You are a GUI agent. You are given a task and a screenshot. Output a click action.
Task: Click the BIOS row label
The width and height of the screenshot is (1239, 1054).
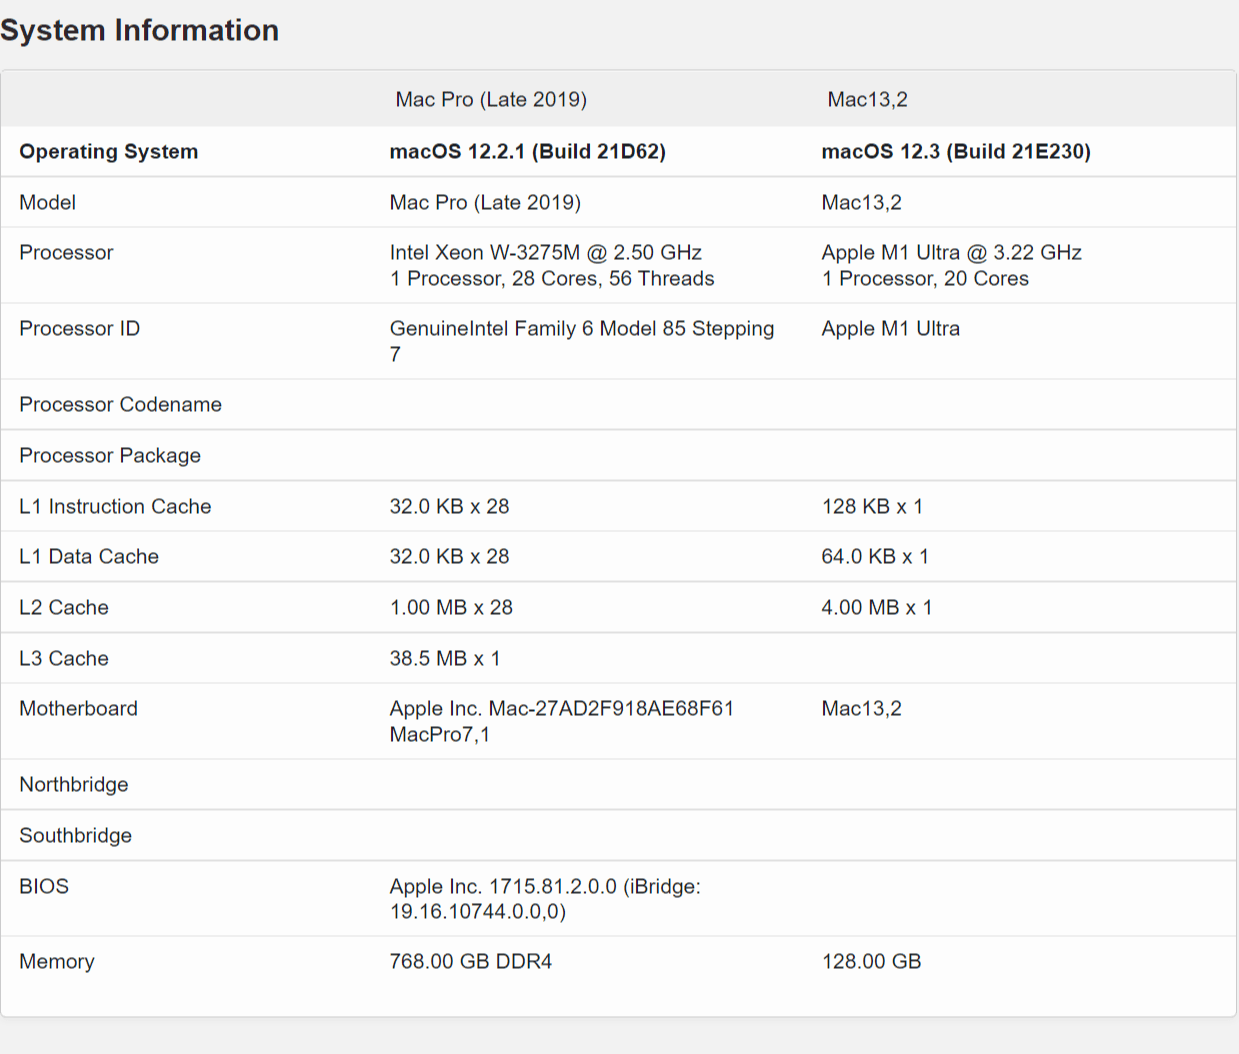44,886
